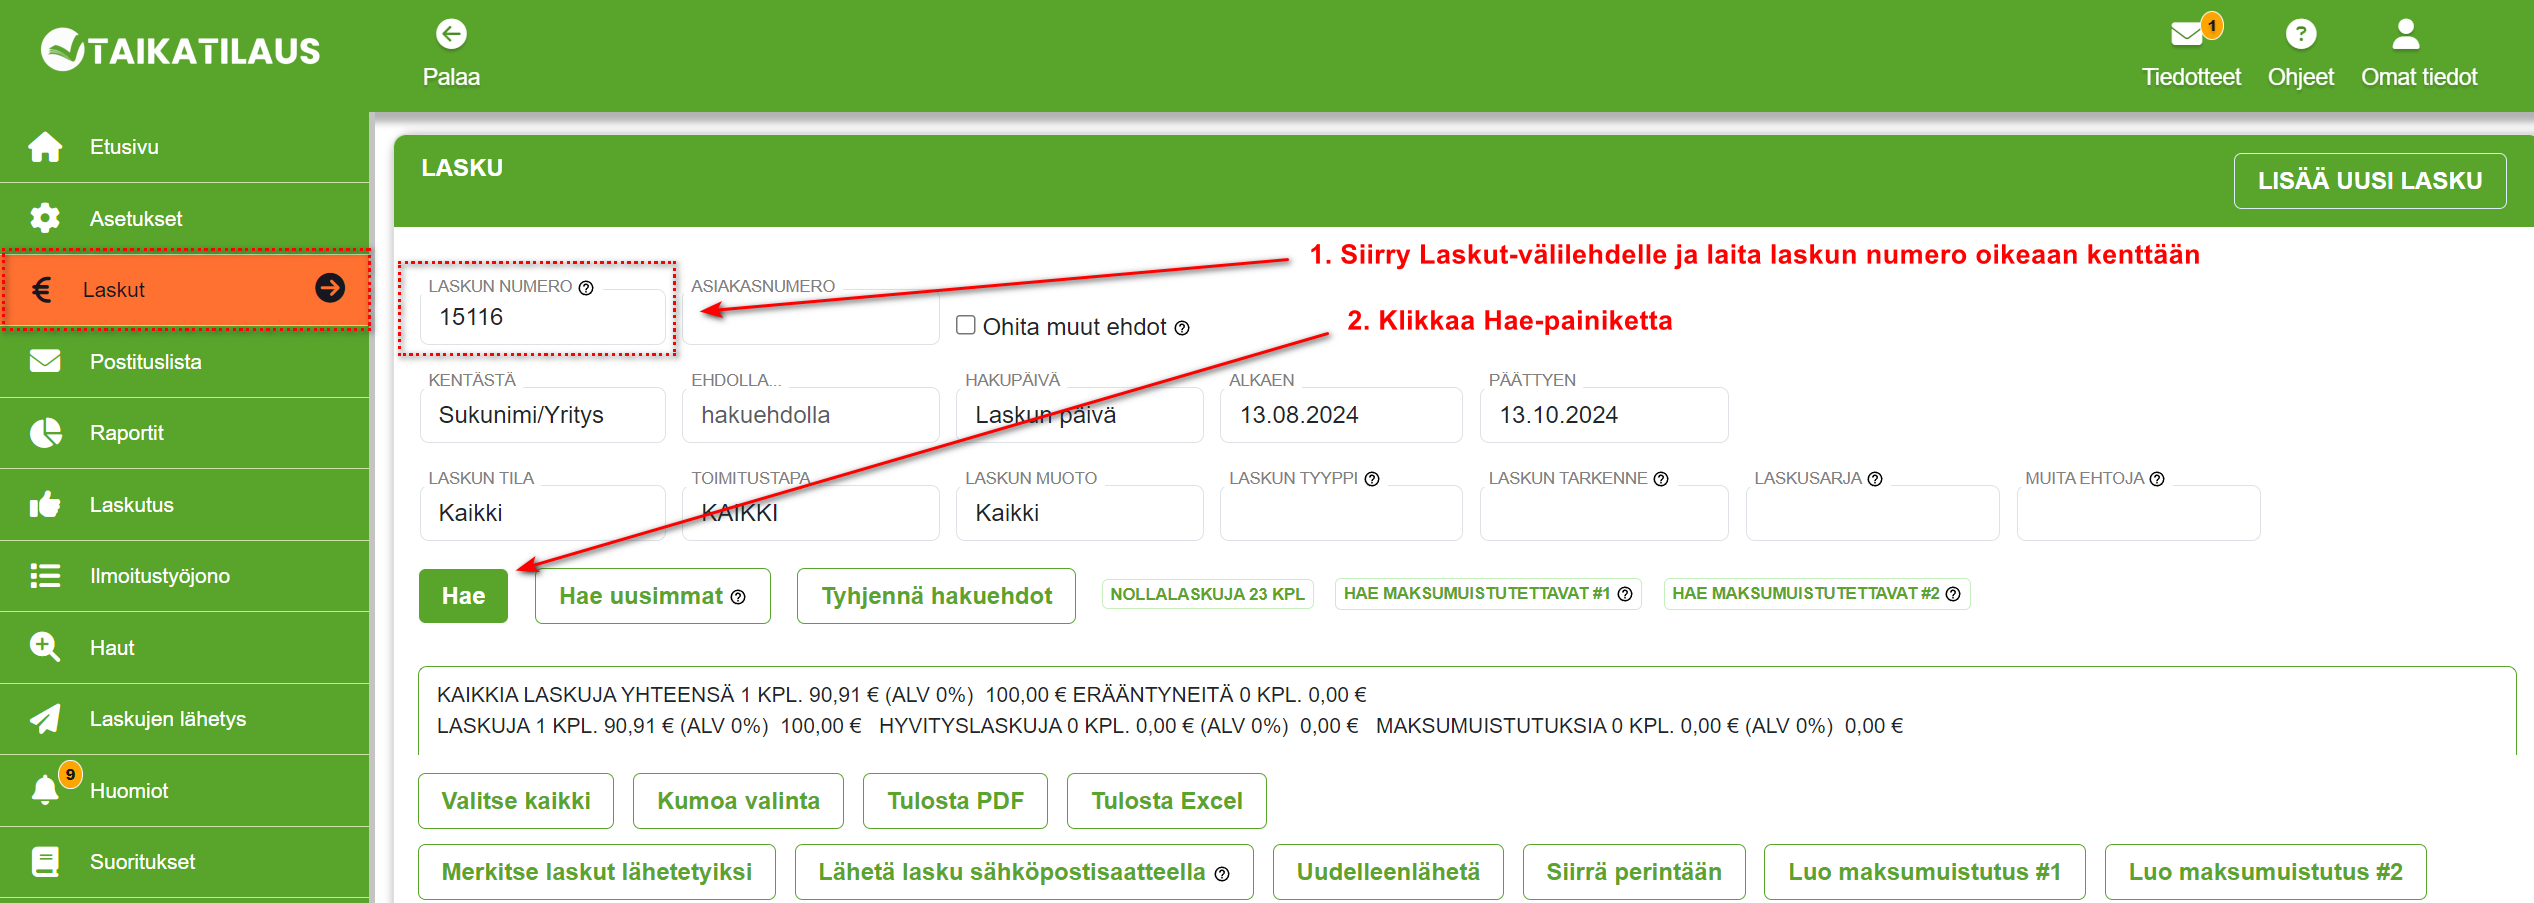Click the help icon beside Laskusarja
2534x903 pixels.
(1875, 479)
